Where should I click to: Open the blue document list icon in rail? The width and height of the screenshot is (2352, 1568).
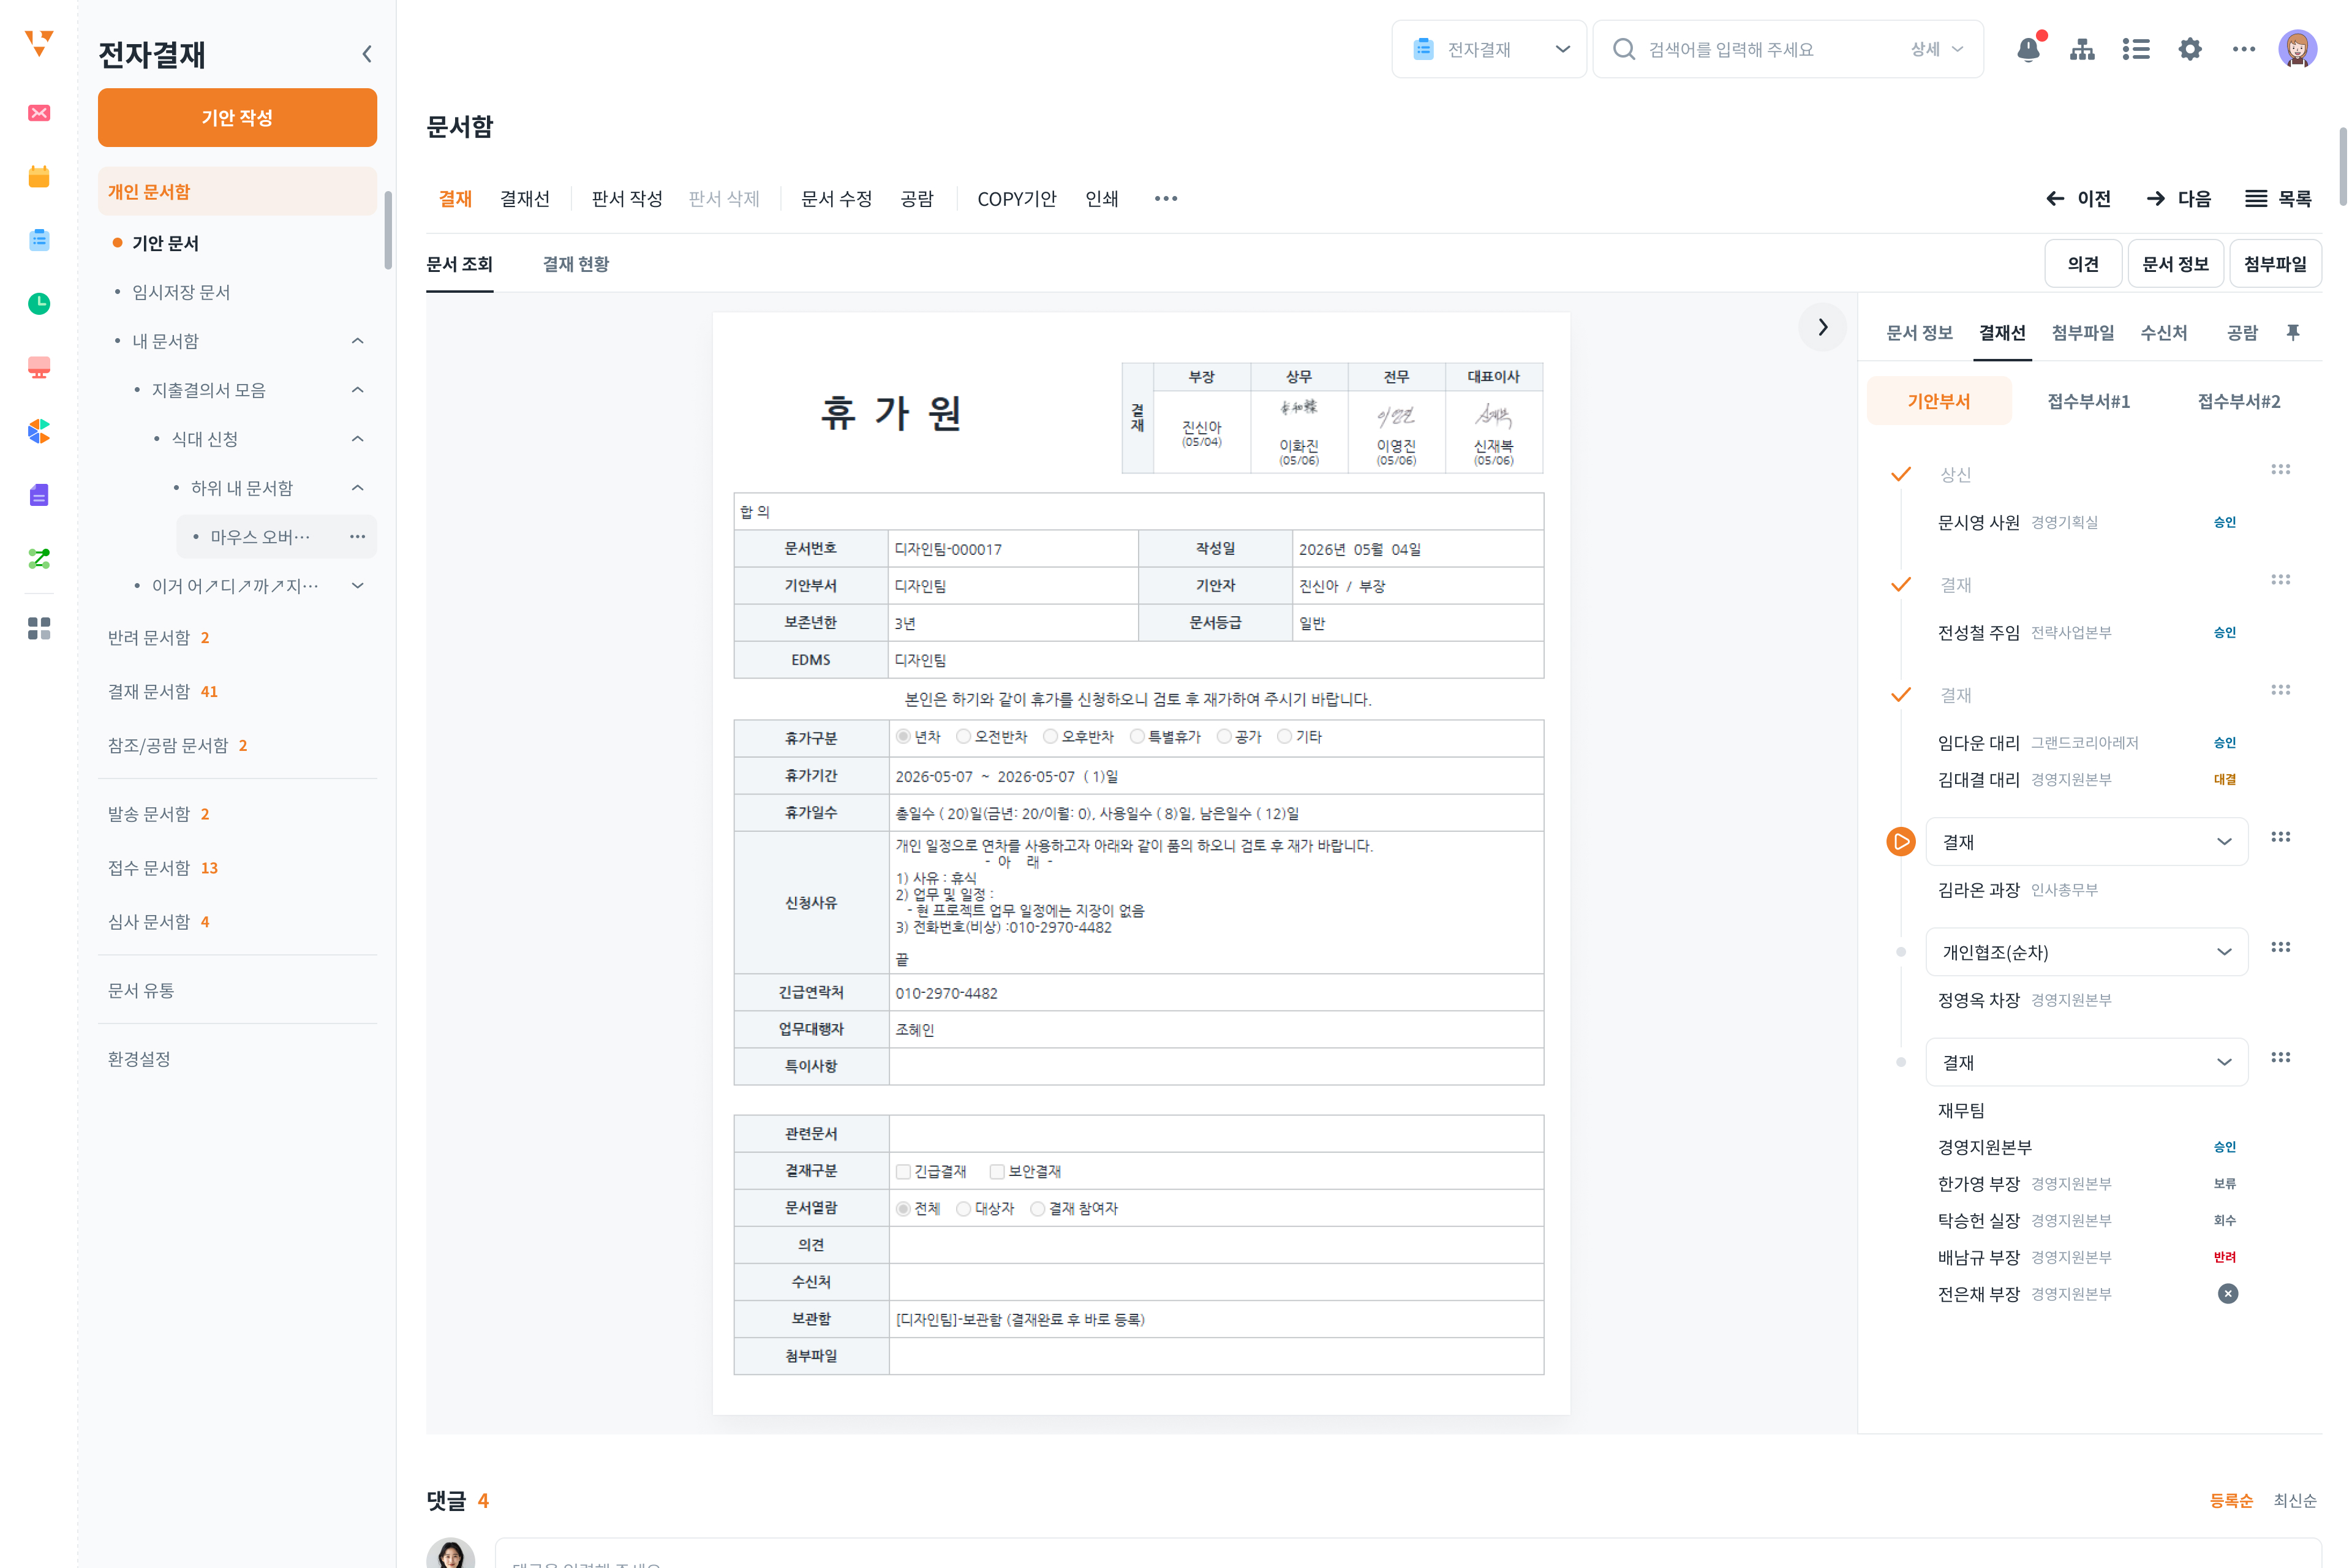39,240
